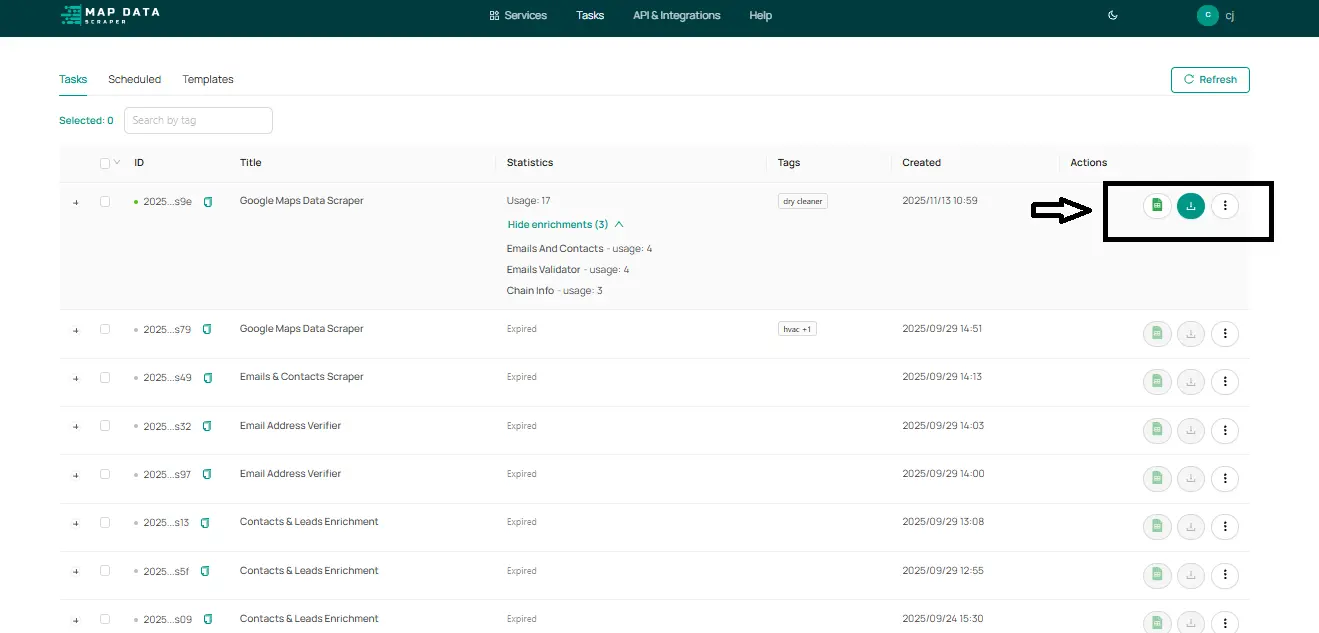Select the Emails & Contacts Scraper row checkbox

[x=105, y=378]
